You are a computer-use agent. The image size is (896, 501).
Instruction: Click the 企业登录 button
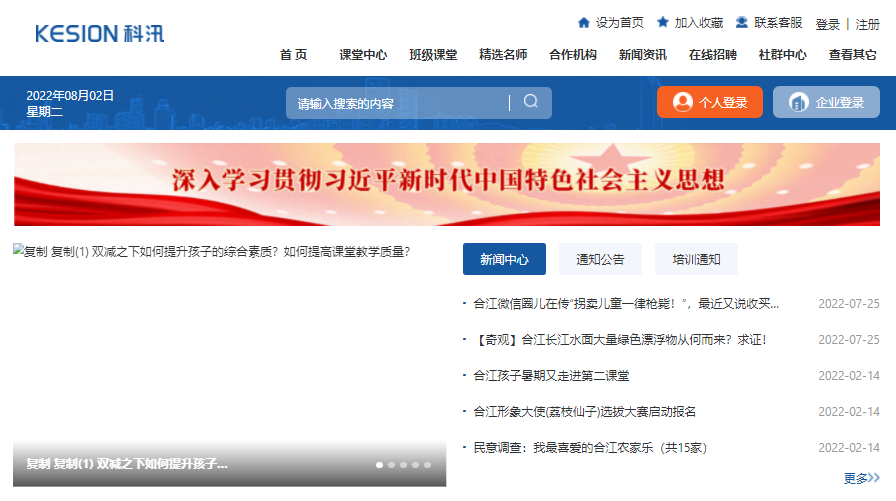(x=826, y=102)
